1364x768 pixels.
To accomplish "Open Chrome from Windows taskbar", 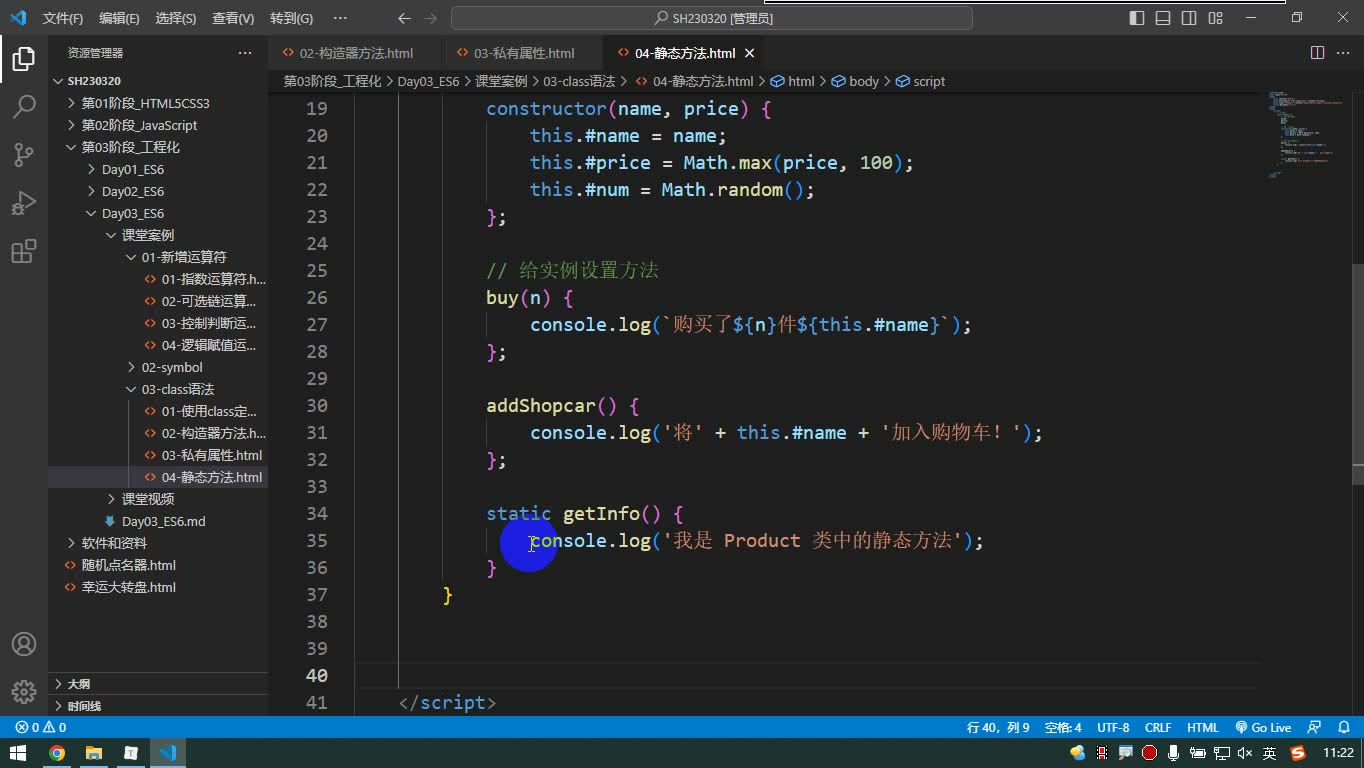I will (57, 753).
